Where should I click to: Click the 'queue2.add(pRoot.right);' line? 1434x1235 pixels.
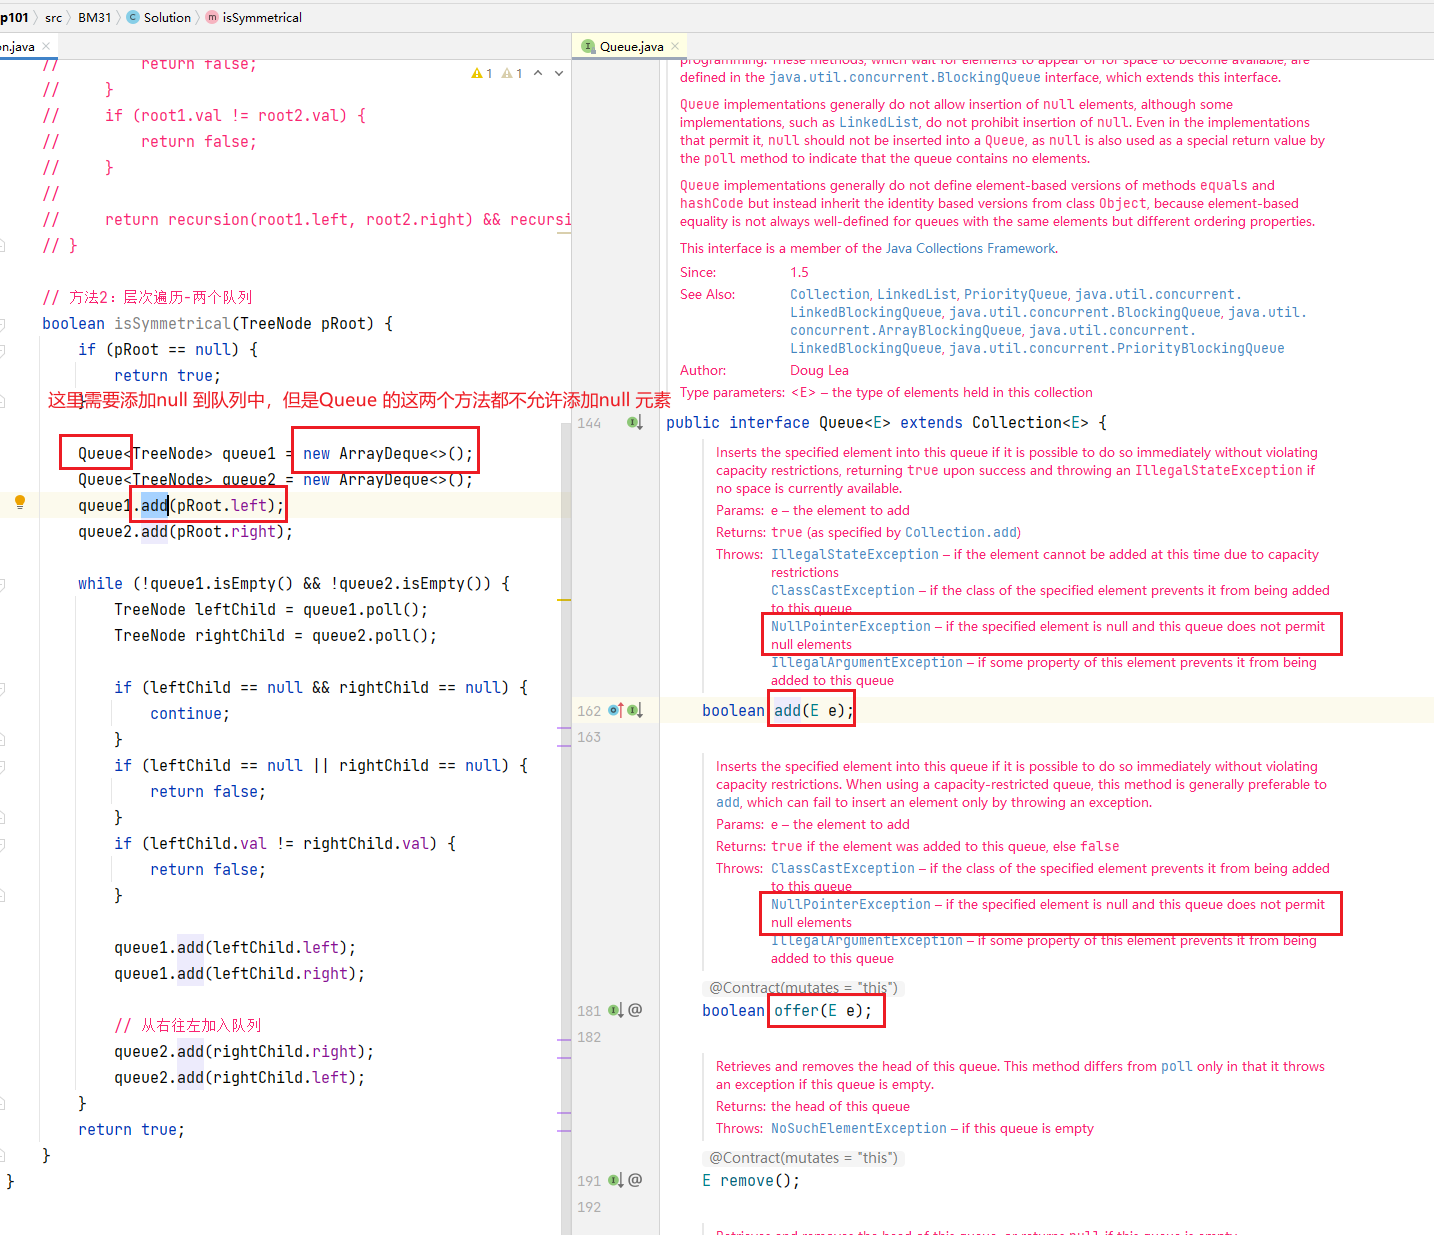(x=185, y=531)
